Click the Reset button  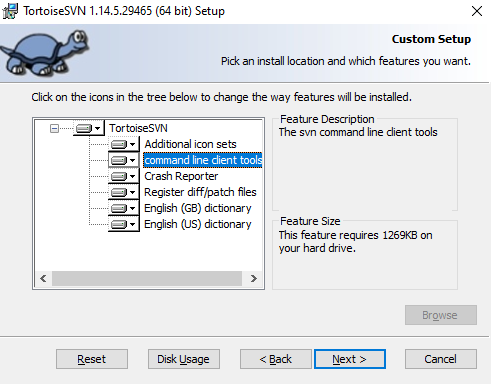(92, 359)
